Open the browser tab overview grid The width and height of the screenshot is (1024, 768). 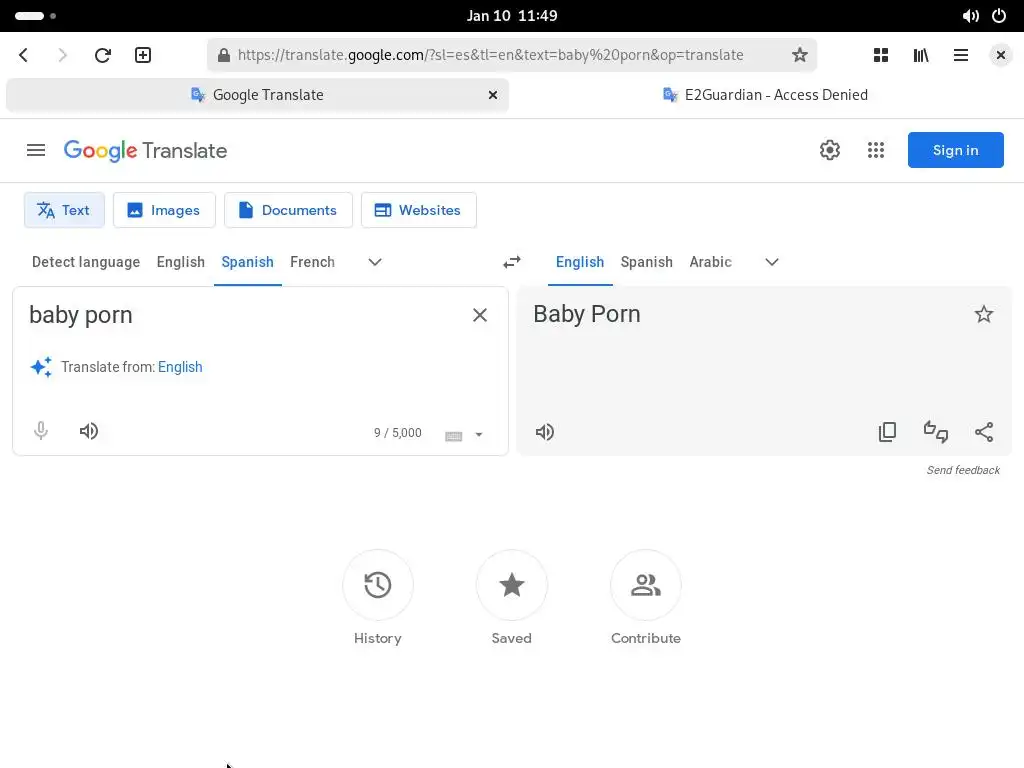880,55
